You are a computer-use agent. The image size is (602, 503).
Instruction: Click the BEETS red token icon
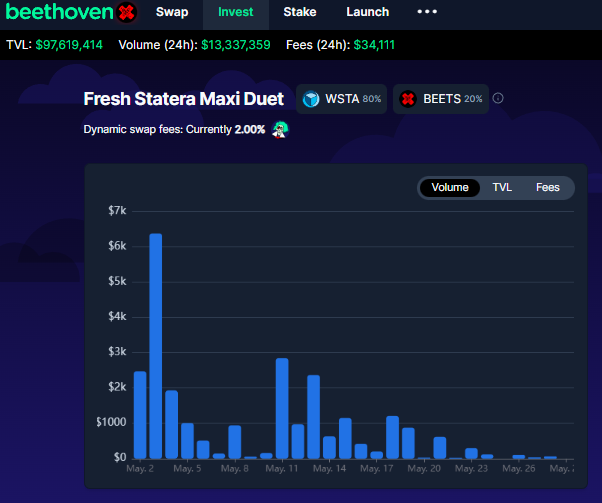(x=408, y=99)
